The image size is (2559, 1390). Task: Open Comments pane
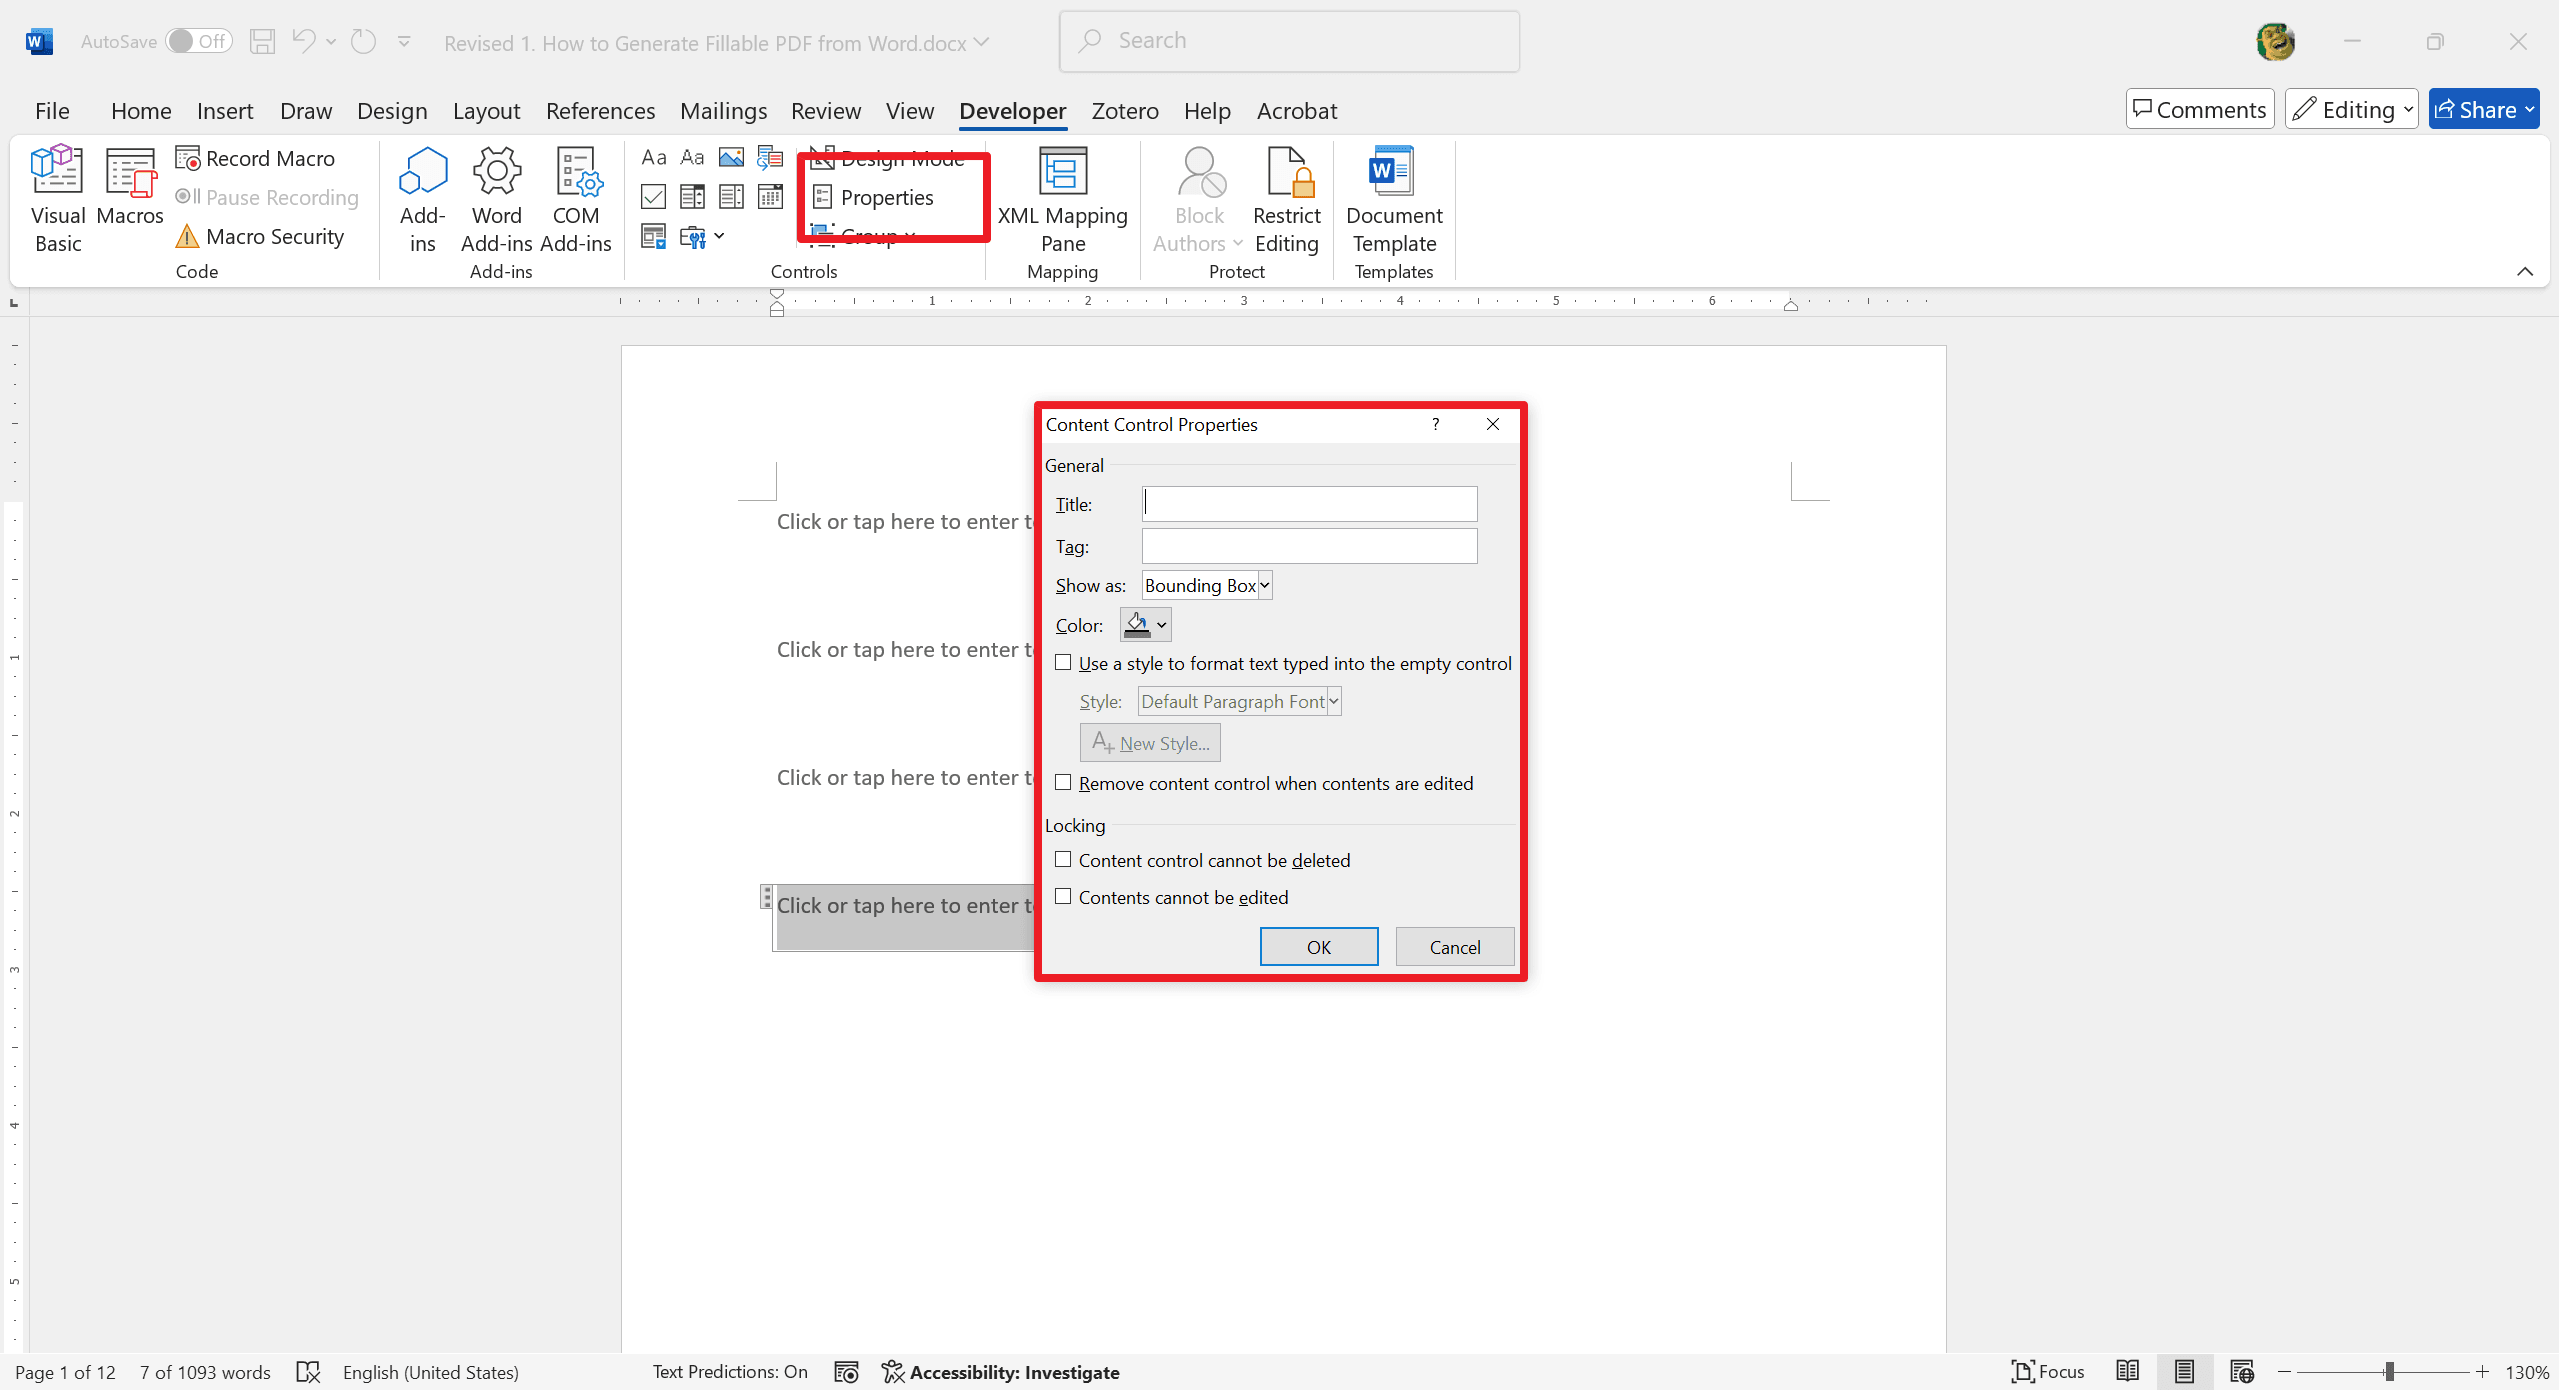pos(2199,109)
